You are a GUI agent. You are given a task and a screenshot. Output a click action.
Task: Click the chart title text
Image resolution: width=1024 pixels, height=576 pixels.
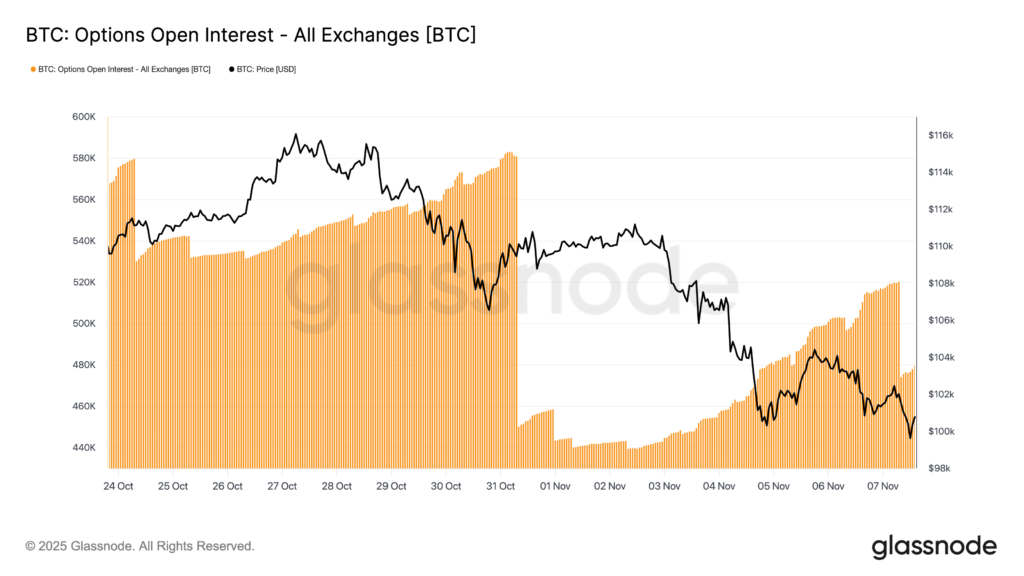[x=250, y=36]
